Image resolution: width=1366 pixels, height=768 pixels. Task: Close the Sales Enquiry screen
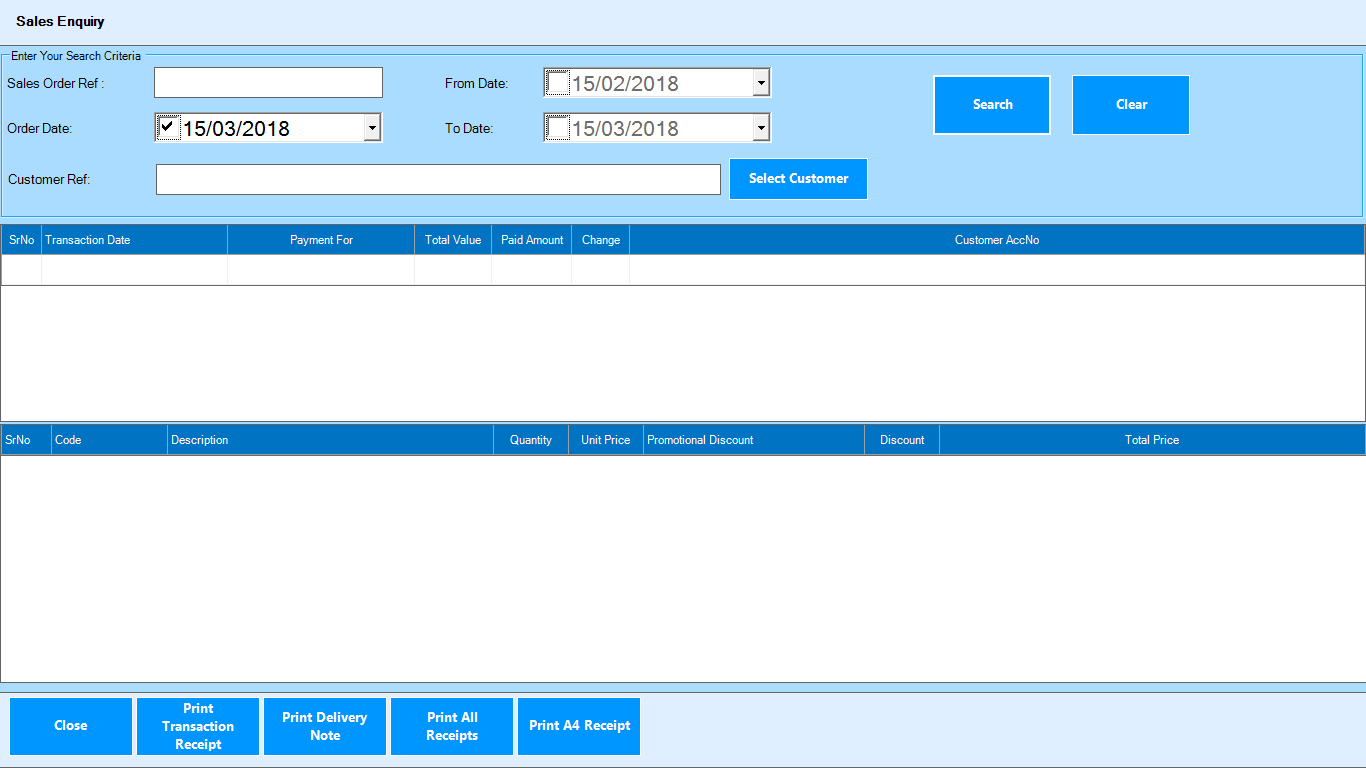(x=71, y=726)
